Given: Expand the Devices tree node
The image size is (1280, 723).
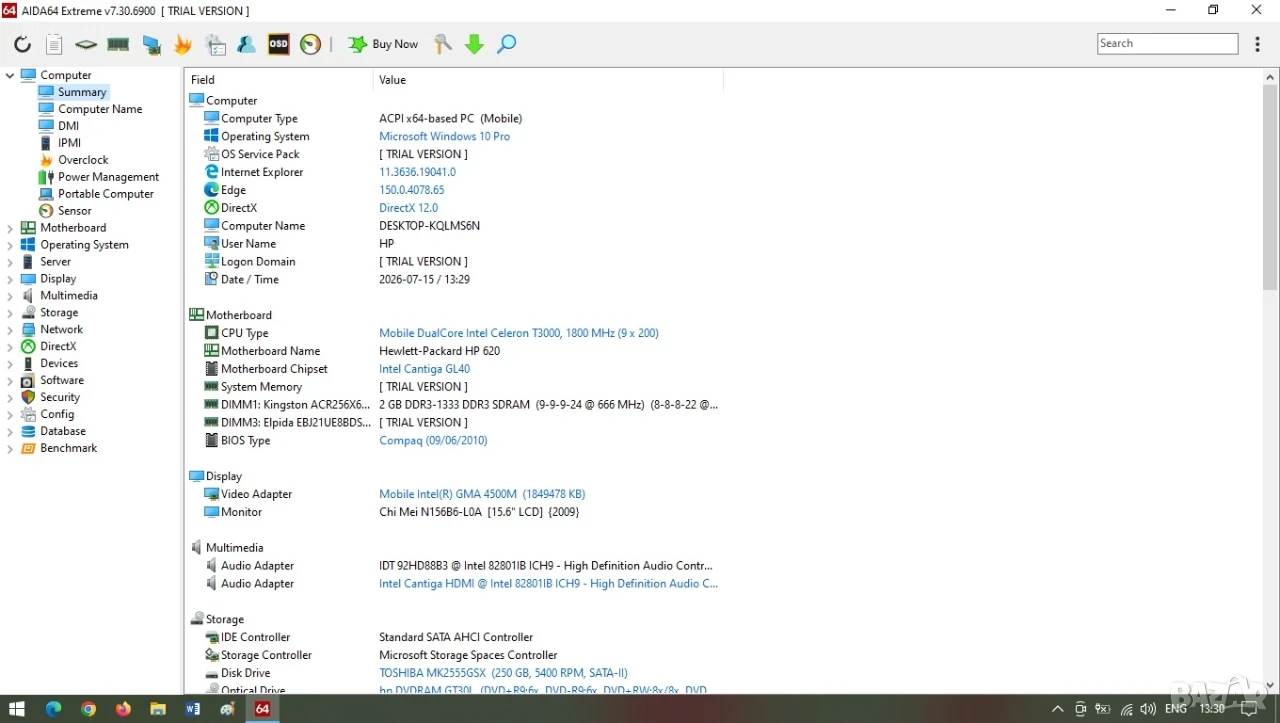Looking at the screenshot, I should tap(10, 364).
